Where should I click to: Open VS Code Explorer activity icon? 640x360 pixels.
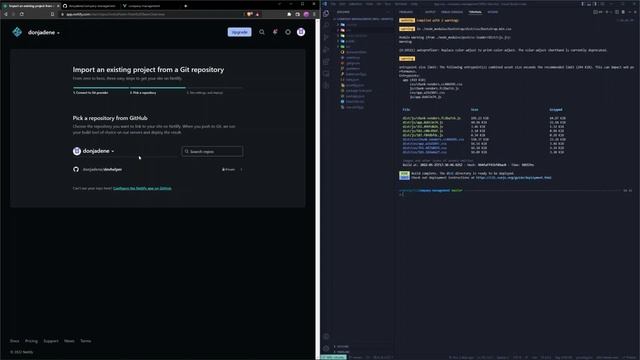click(326, 13)
